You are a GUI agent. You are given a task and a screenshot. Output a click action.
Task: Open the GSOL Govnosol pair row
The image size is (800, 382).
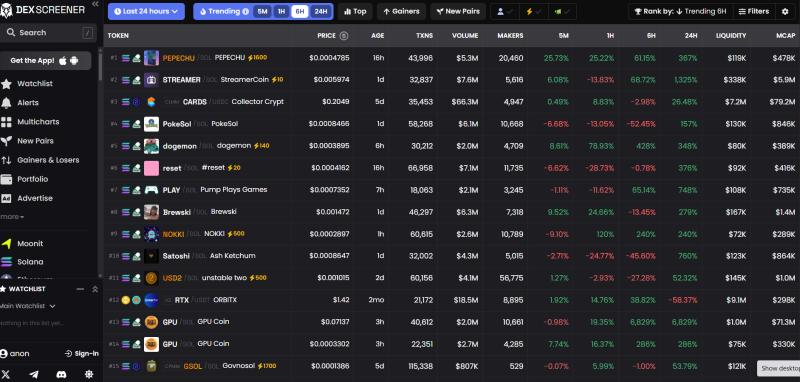(x=452, y=366)
